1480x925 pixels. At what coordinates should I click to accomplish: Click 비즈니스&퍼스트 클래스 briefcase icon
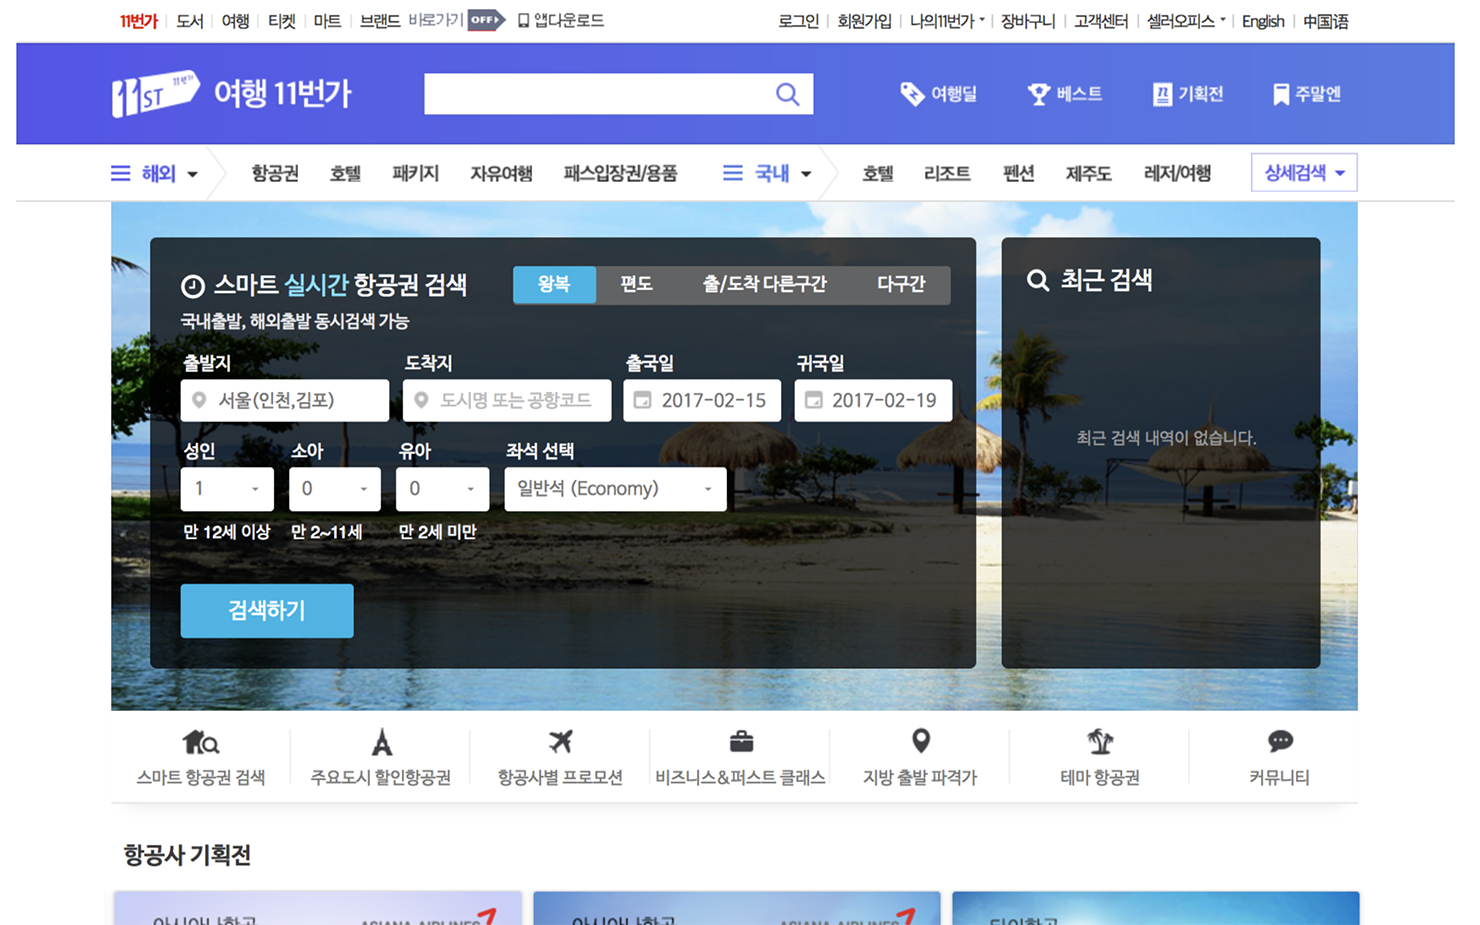pyautogui.click(x=741, y=742)
